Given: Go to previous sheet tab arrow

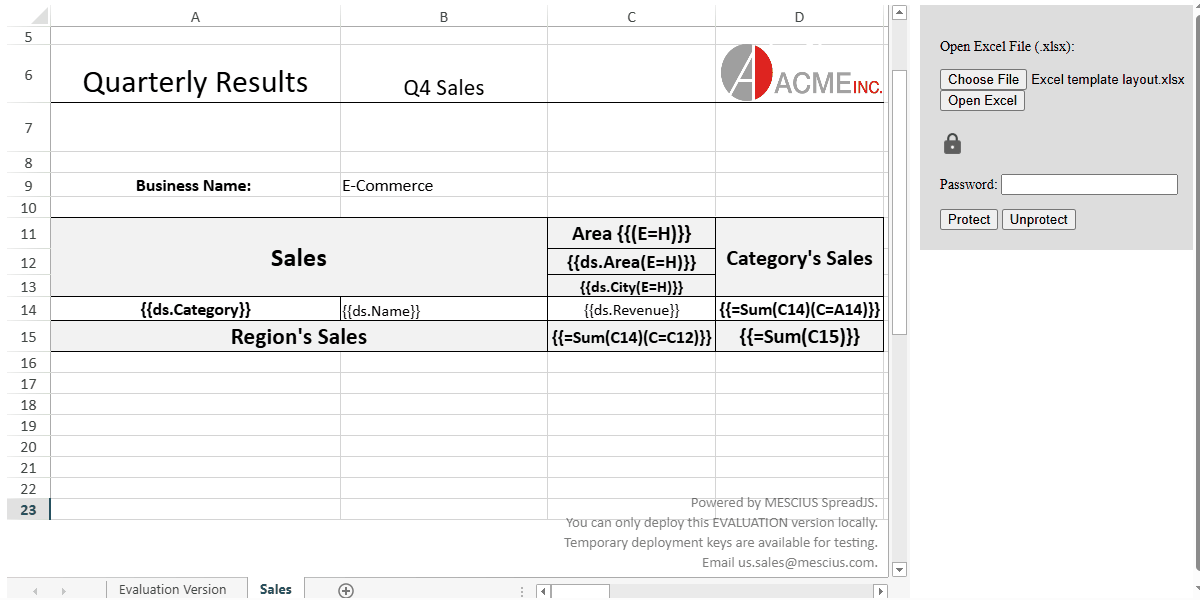Looking at the screenshot, I should pyautogui.click(x=35, y=591).
